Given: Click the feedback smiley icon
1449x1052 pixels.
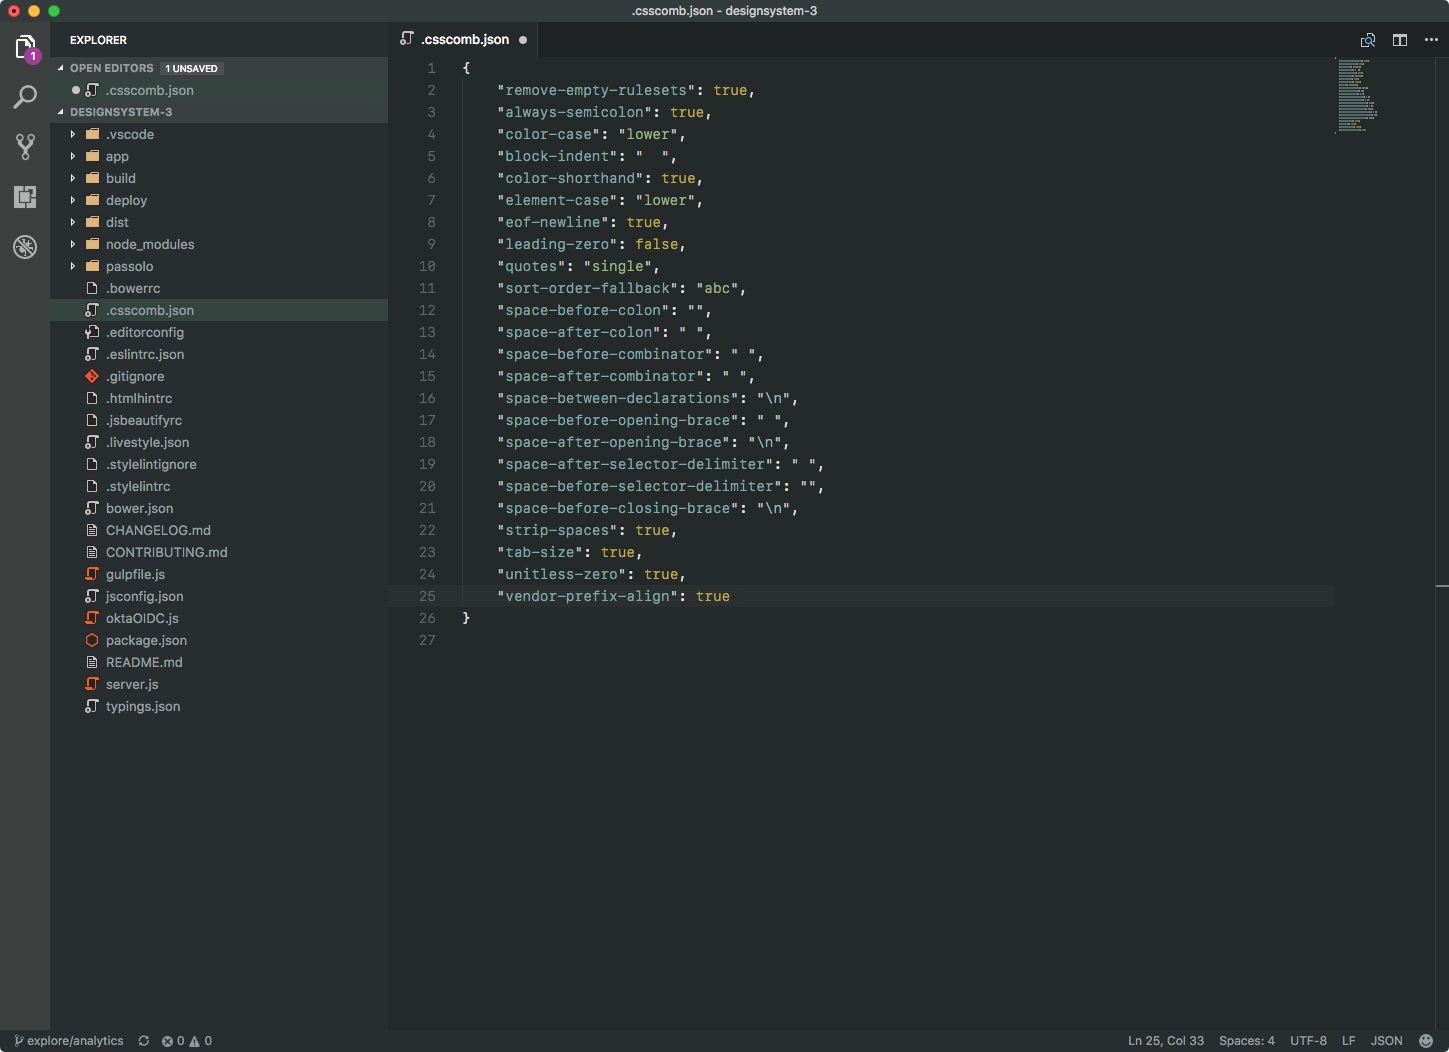Looking at the screenshot, I should coord(1426,1041).
